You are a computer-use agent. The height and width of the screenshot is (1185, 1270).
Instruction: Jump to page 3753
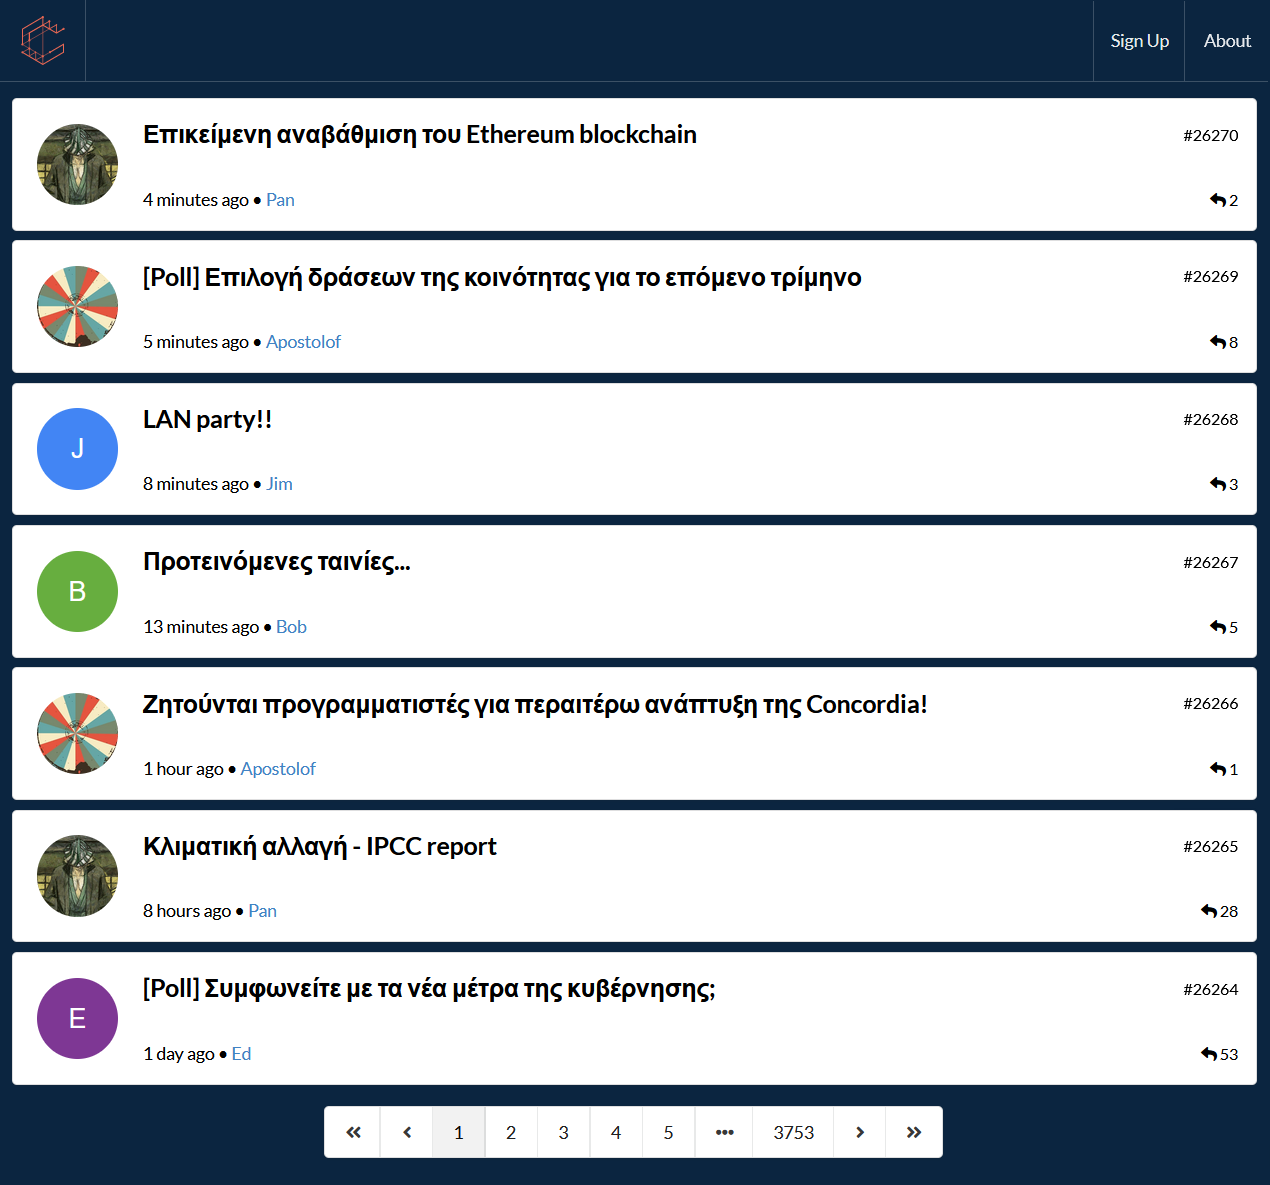pyautogui.click(x=793, y=1132)
